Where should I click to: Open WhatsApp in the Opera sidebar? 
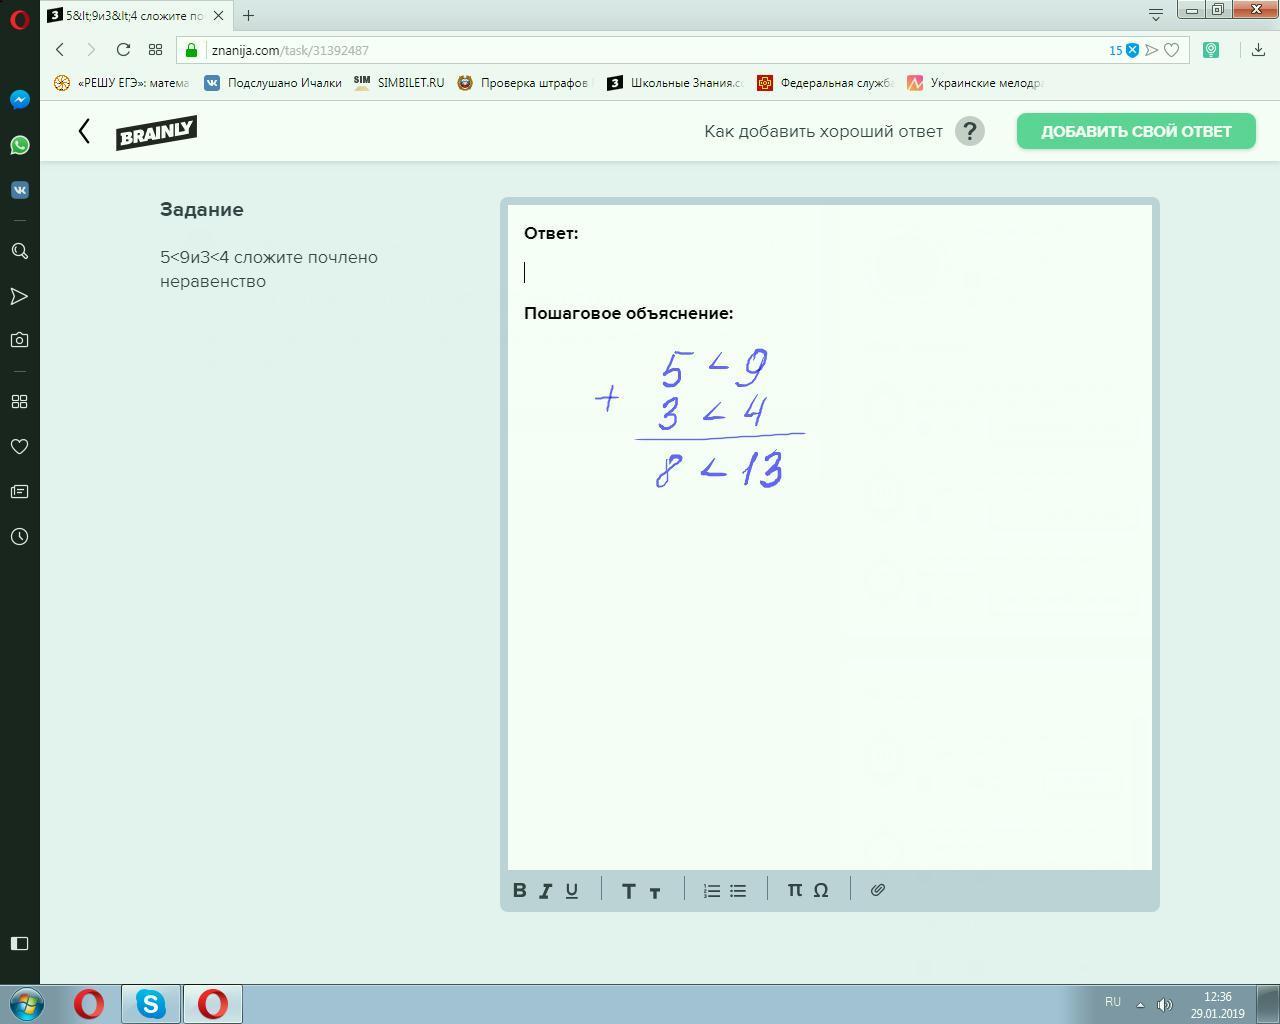pyautogui.click(x=19, y=145)
